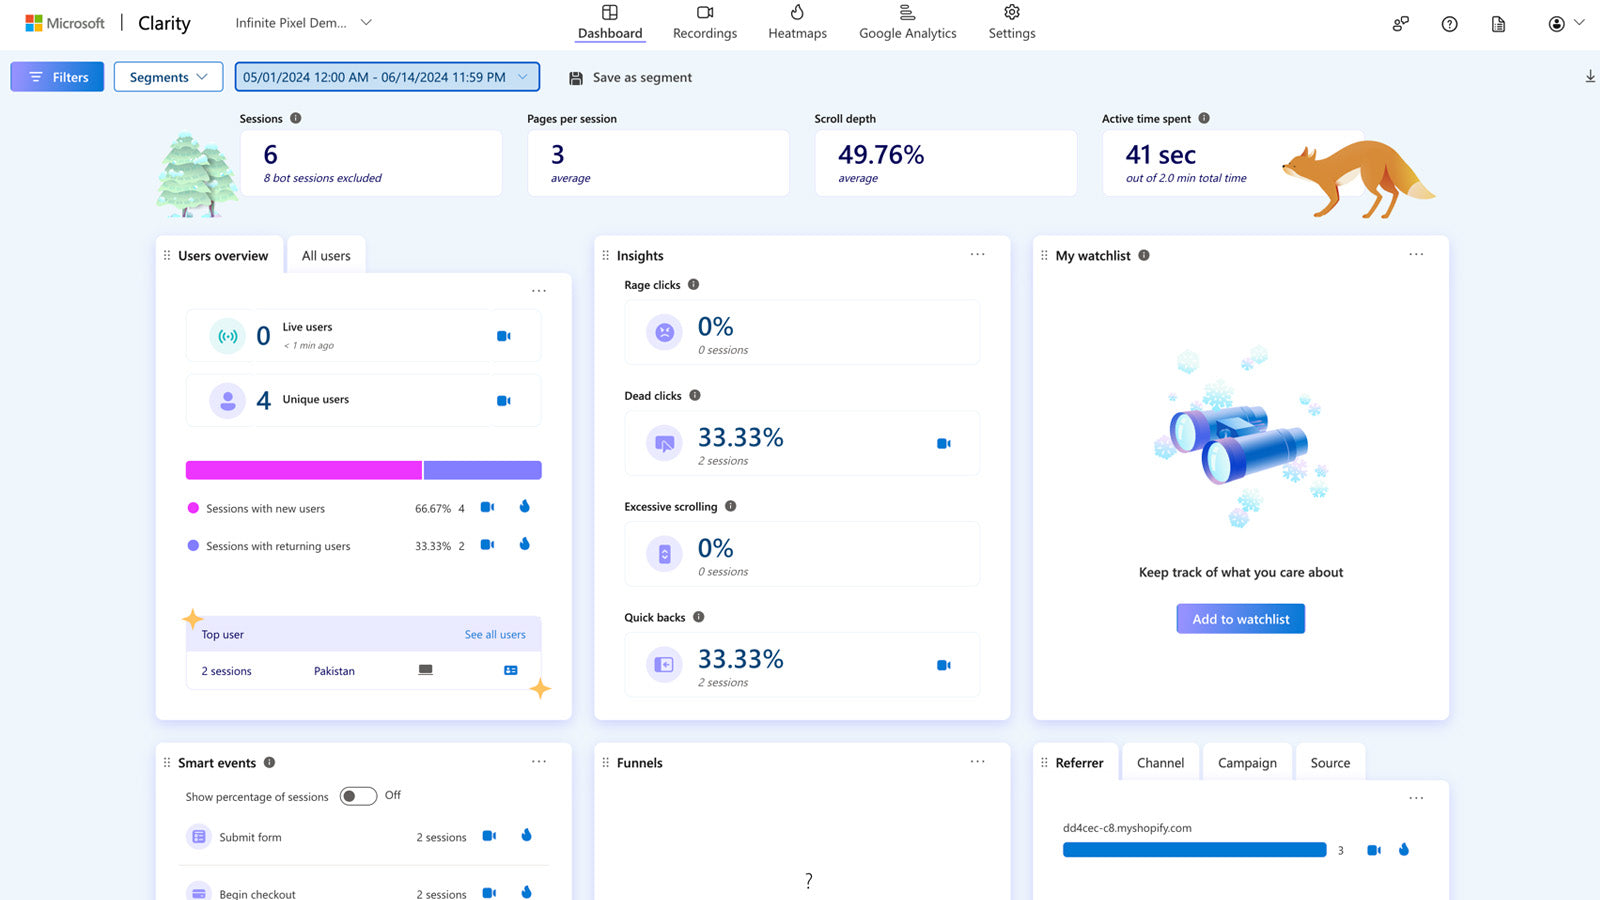The image size is (1600, 900).
Task: Open recordings for Dead clicks sessions
Action: click(943, 443)
